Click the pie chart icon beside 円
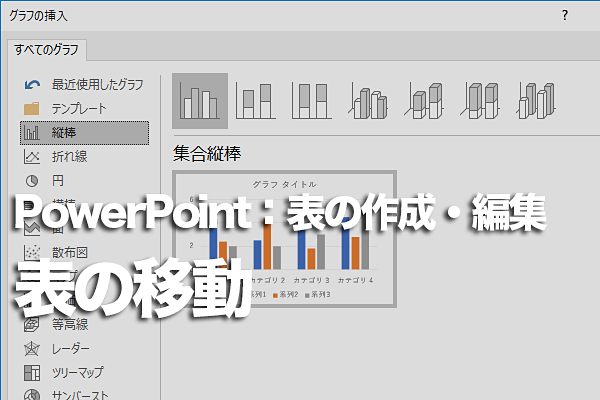Viewport: 600px width, 400px height. [32, 181]
